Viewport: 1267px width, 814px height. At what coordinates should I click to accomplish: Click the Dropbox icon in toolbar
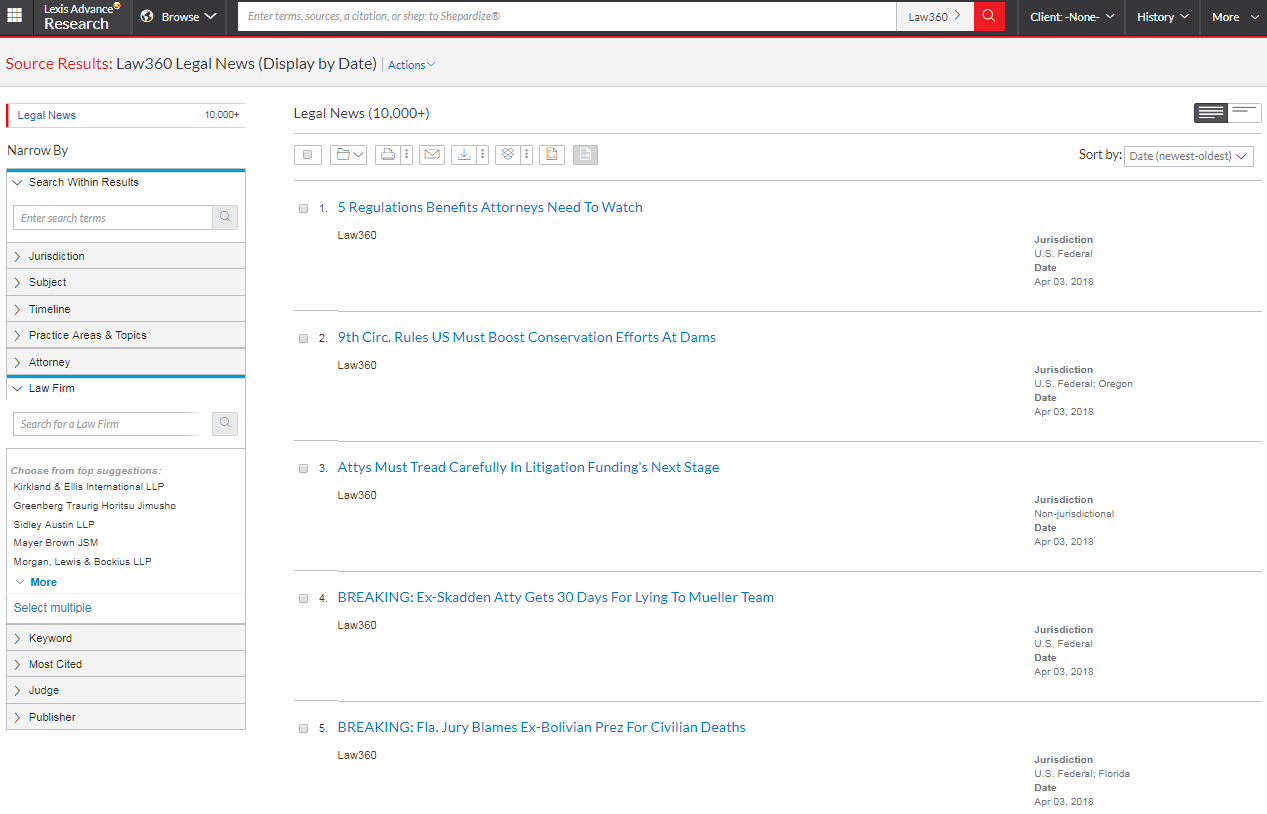point(507,154)
